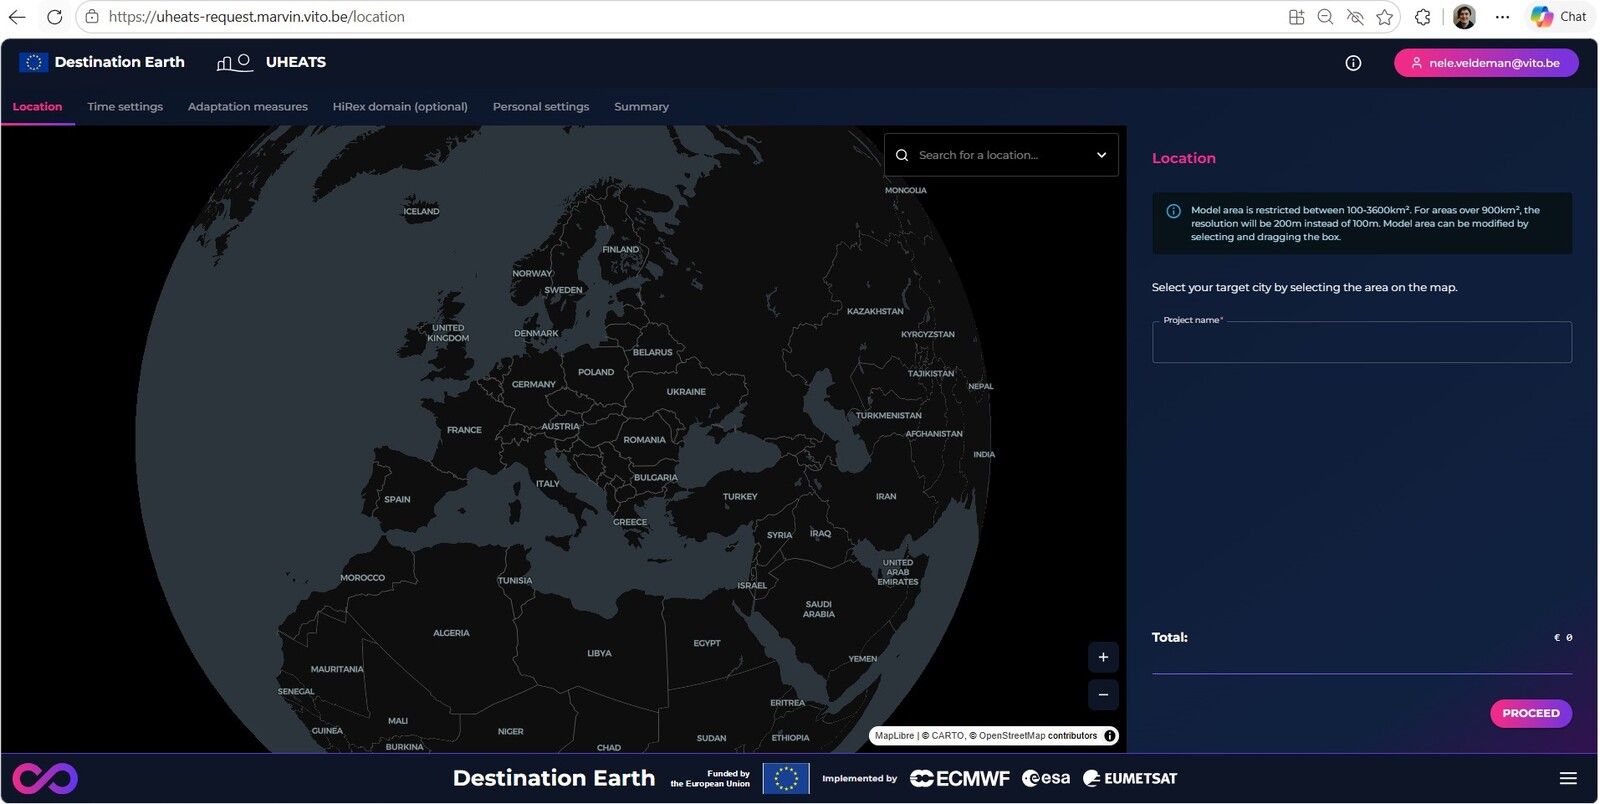The width and height of the screenshot is (1600, 804).
Task: Bookmark this page with the star icon
Action: [1385, 17]
